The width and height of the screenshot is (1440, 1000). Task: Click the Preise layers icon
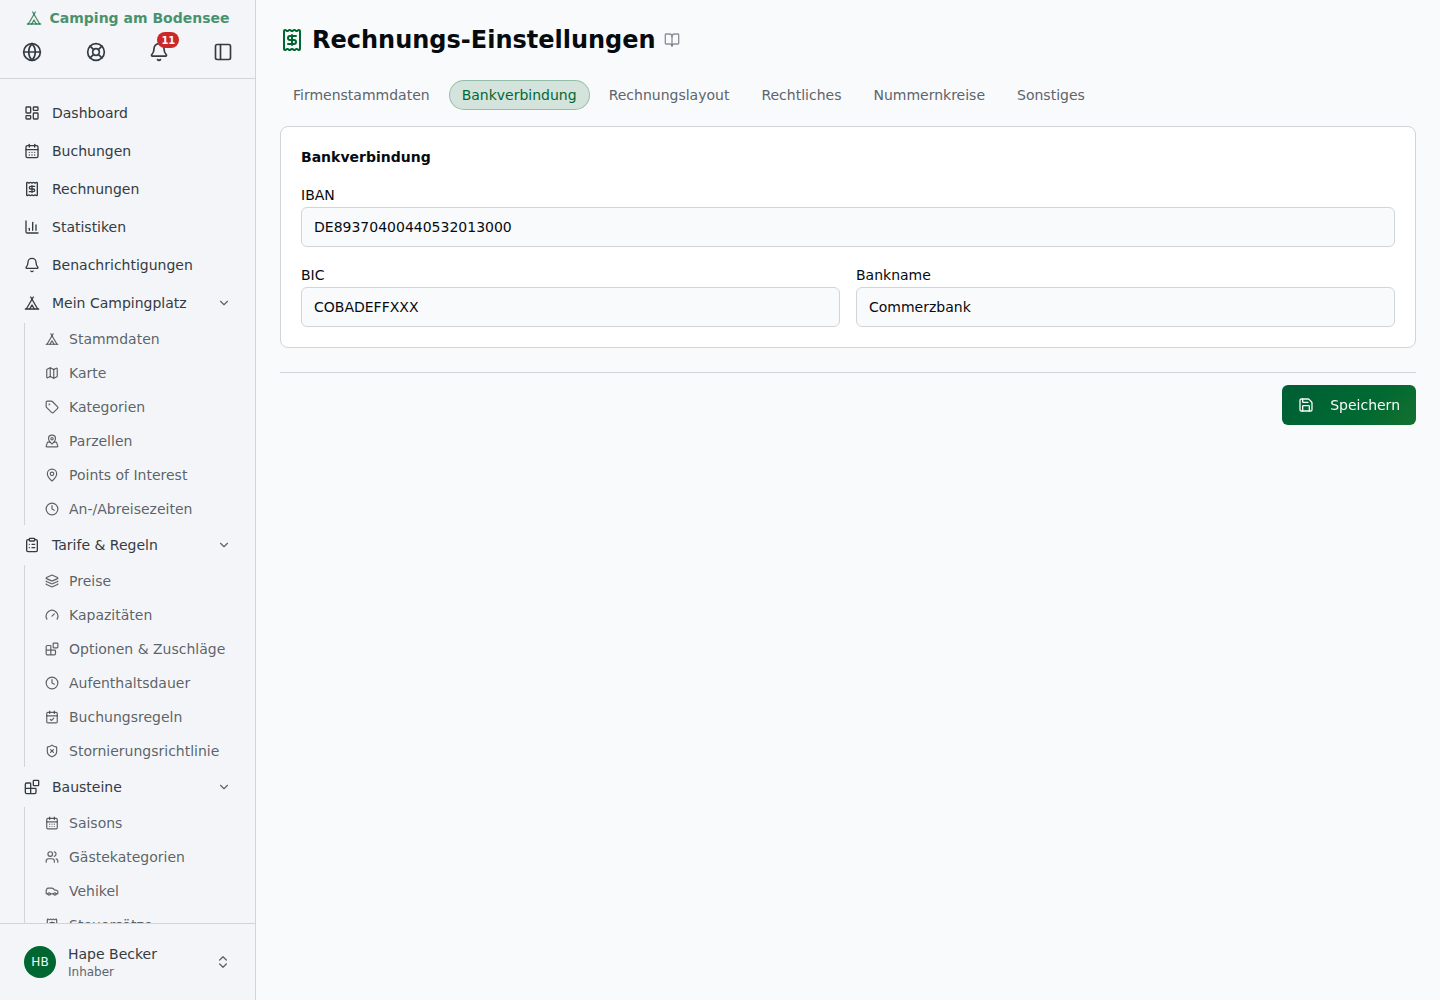[52, 581]
